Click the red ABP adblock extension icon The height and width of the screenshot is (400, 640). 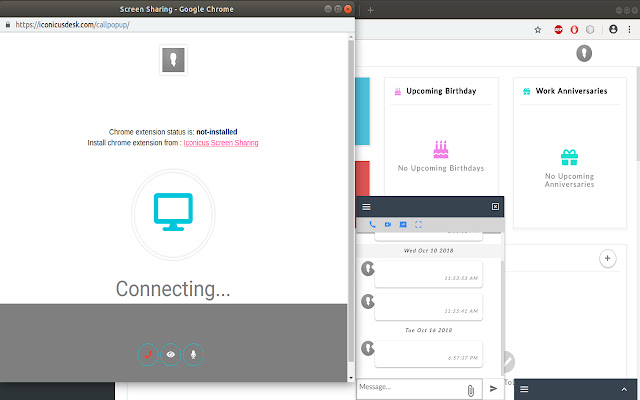pyautogui.click(x=558, y=29)
